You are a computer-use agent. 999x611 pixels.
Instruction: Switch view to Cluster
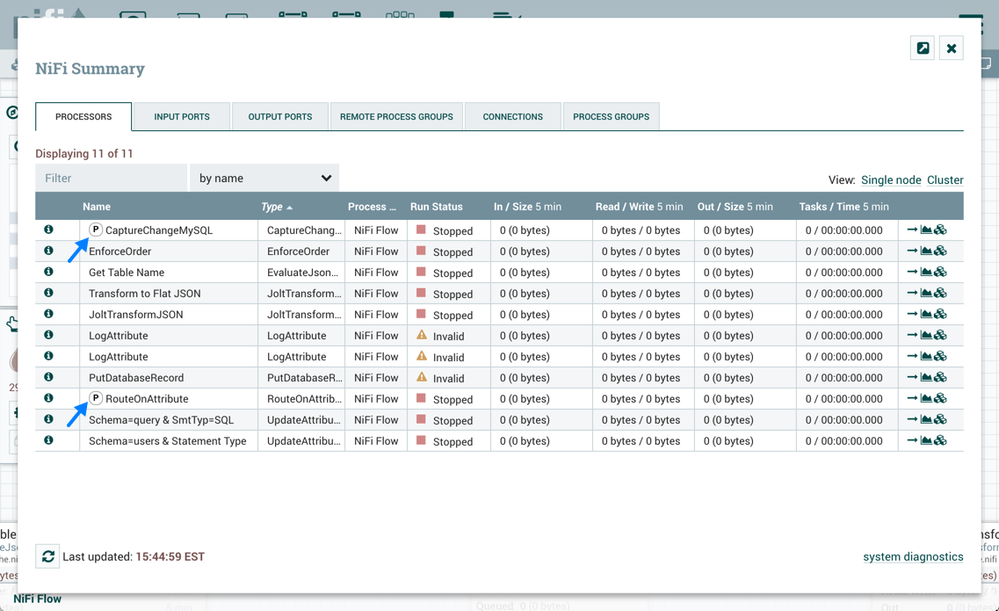tap(945, 180)
